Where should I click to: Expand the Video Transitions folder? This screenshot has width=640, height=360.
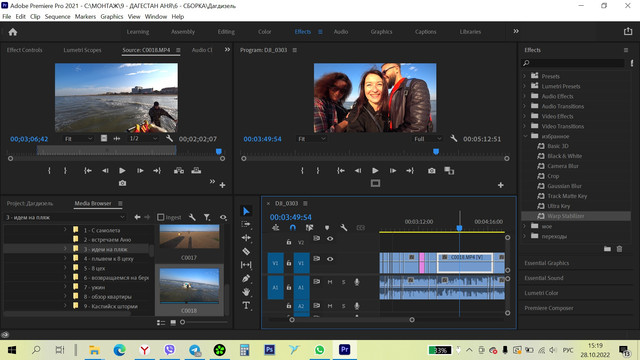point(525,126)
